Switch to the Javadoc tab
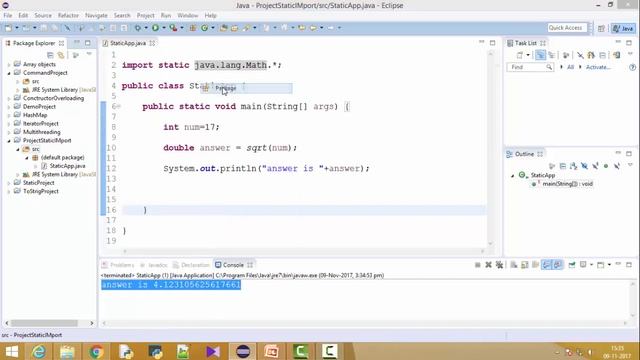 pyautogui.click(x=153, y=265)
